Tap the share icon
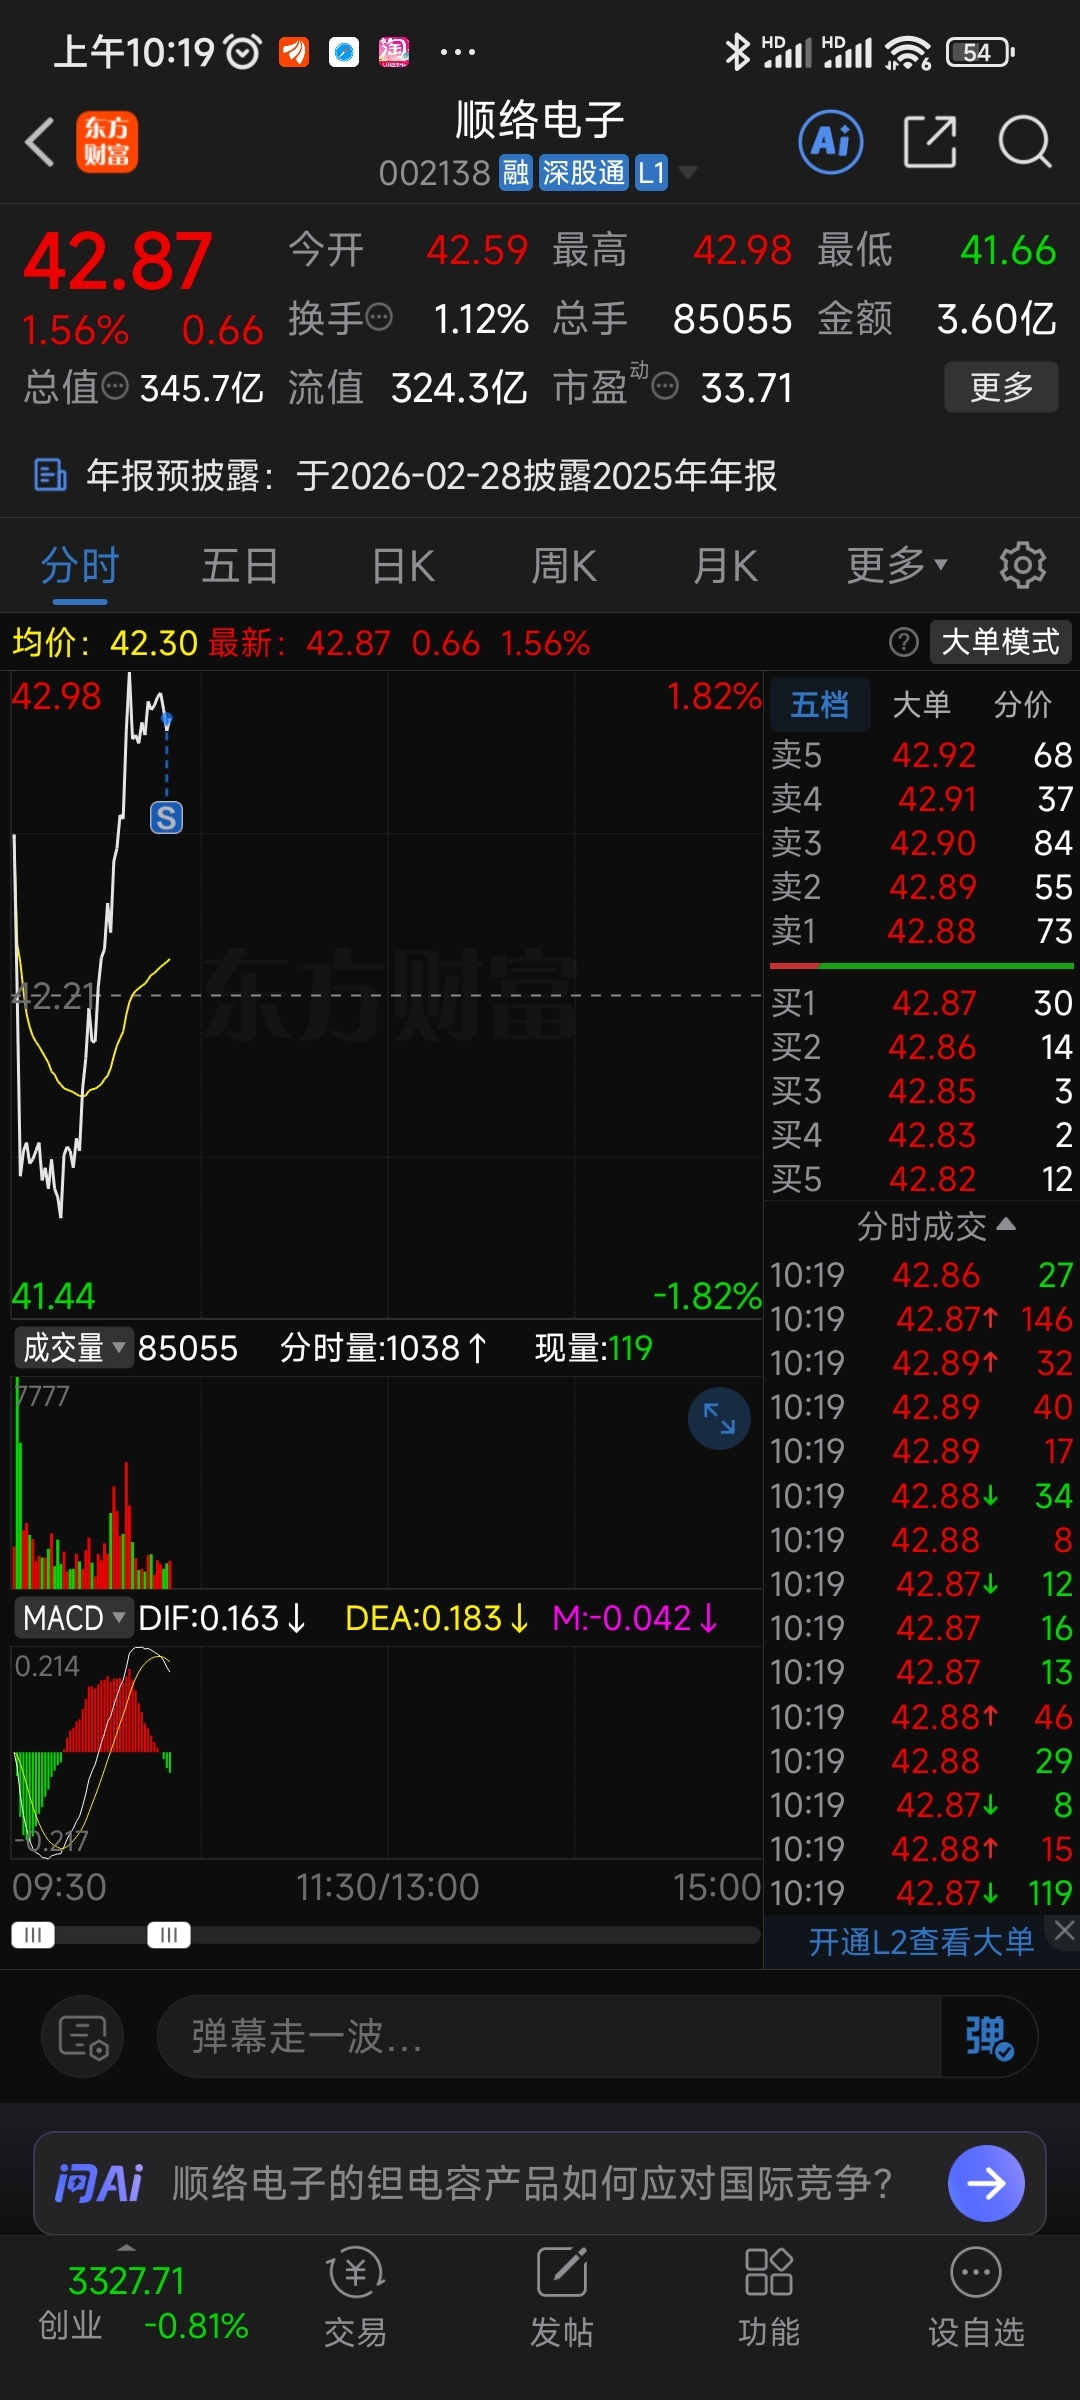This screenshot has width=1080, height=2400. click(x=930, y=142)
